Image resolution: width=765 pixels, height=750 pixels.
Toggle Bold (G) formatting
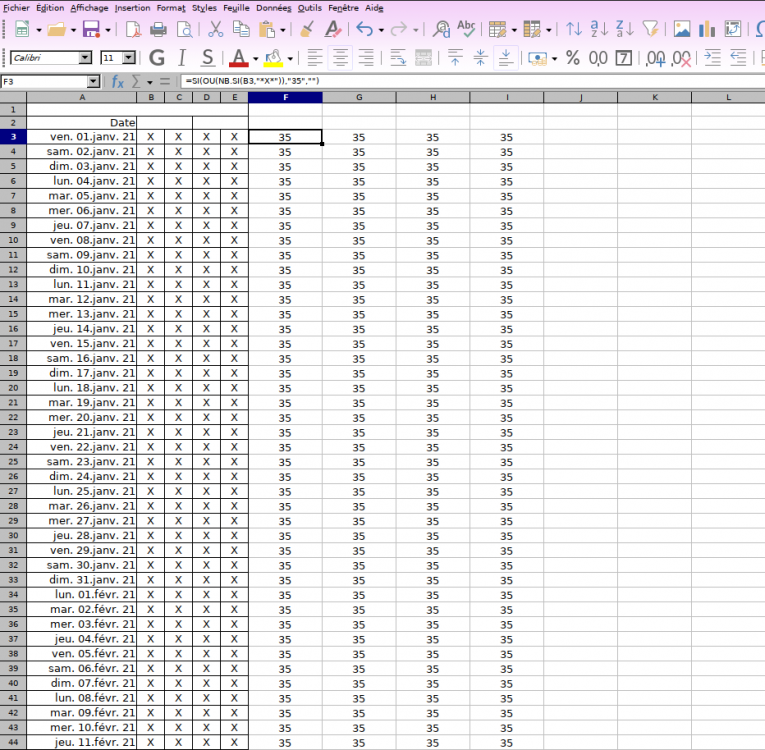(x=157, y=58)
